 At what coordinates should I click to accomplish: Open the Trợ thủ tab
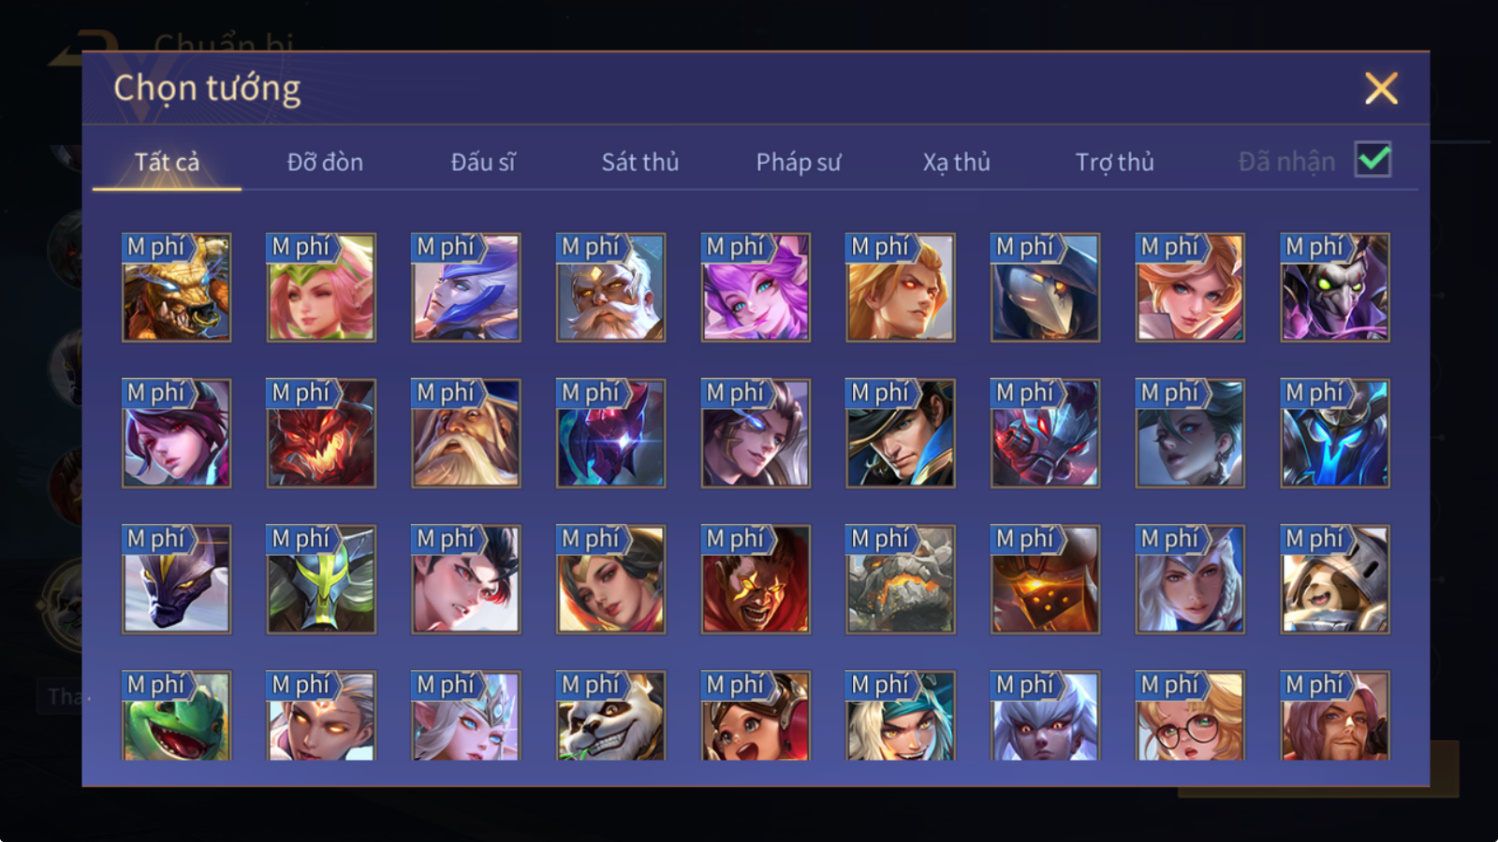tap(1114, 162)
